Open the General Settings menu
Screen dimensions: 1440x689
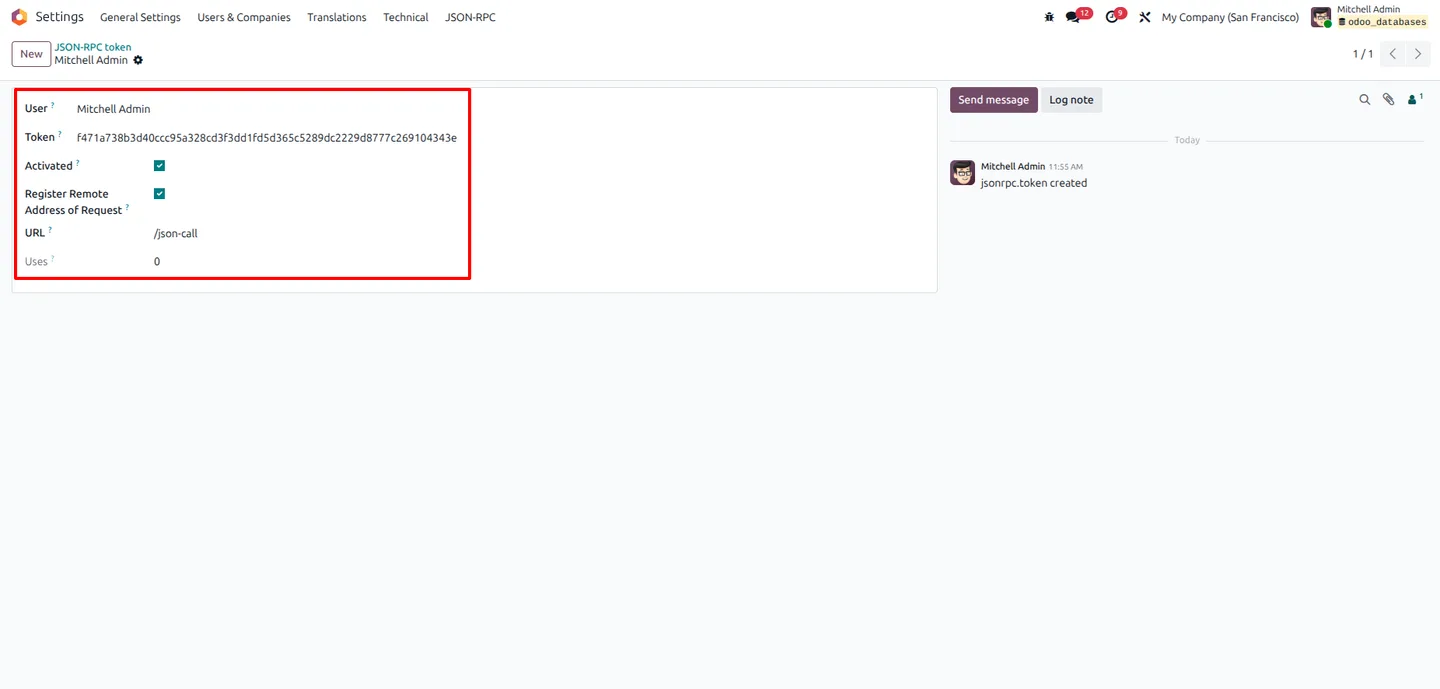tap(140, 17)
